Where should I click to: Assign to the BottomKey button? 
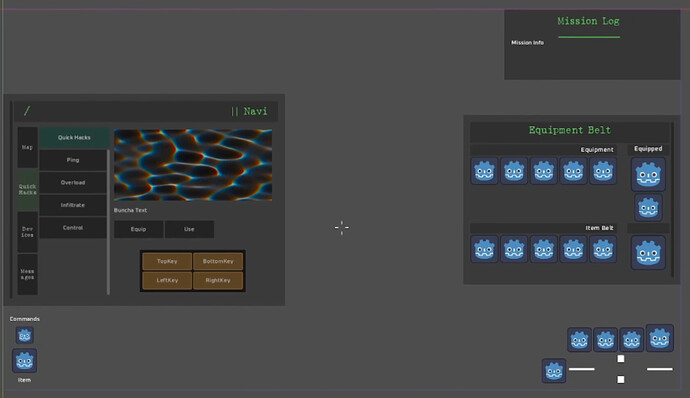coord(218,262)
